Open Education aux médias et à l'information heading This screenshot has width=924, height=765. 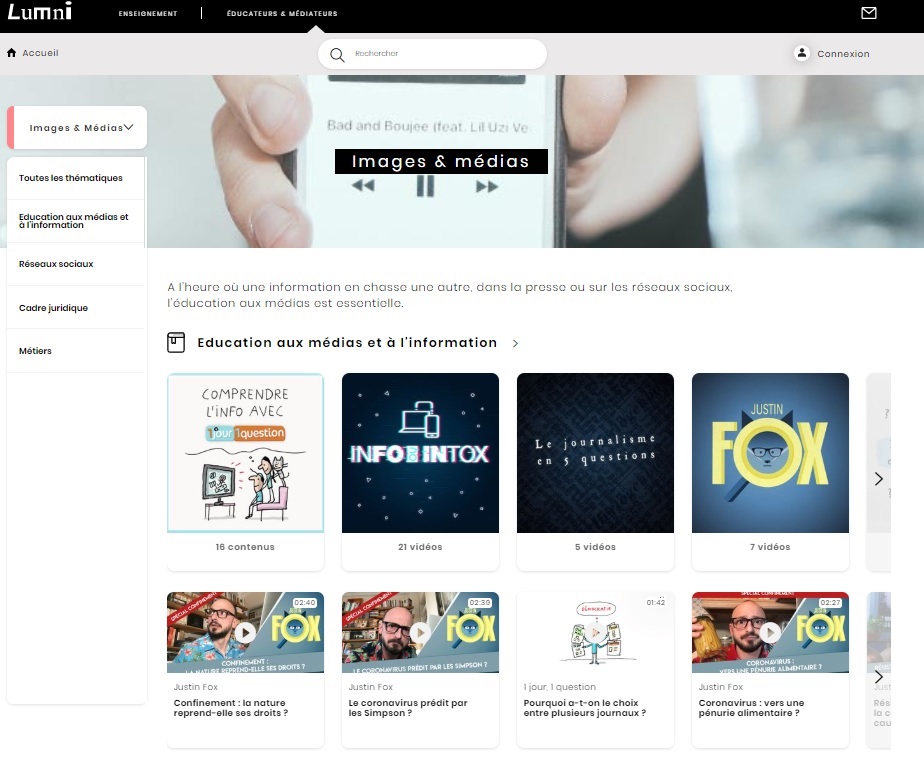tap(347, 342)
